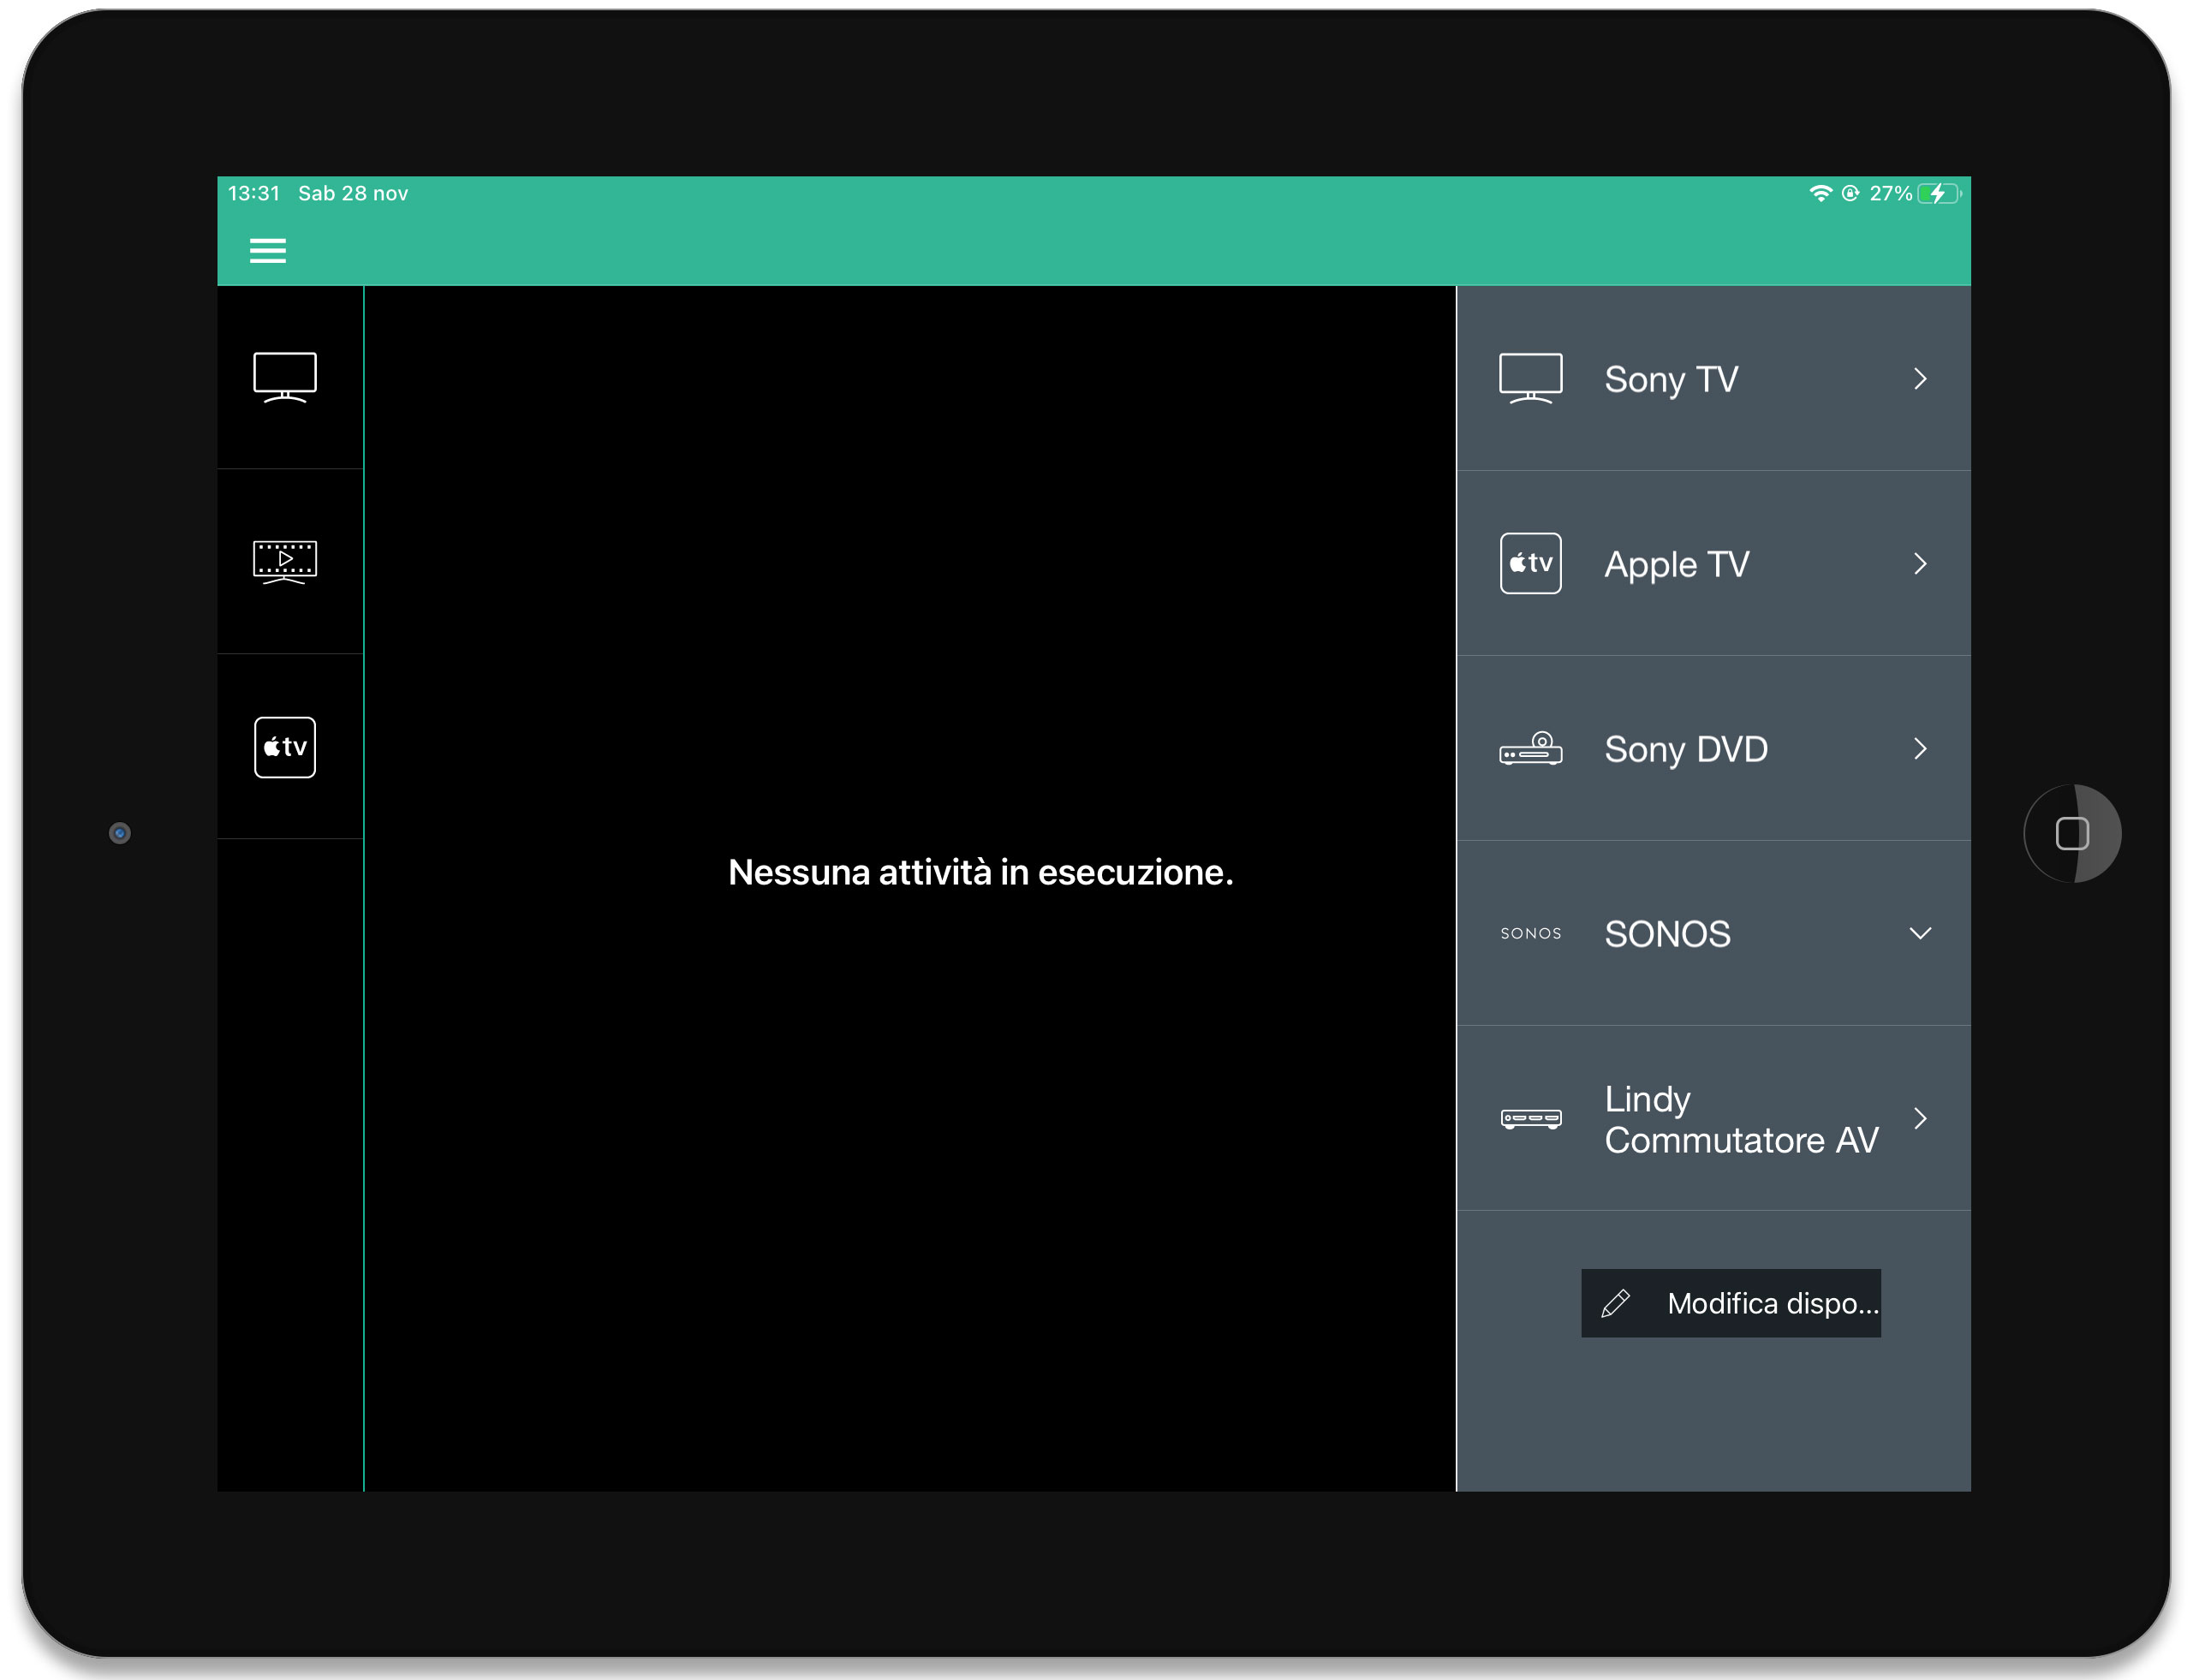Click the Lindy AV switch icon
This screenshot has width=2193, height=1680.
pyautogui.click(x=1530, y=1118)
